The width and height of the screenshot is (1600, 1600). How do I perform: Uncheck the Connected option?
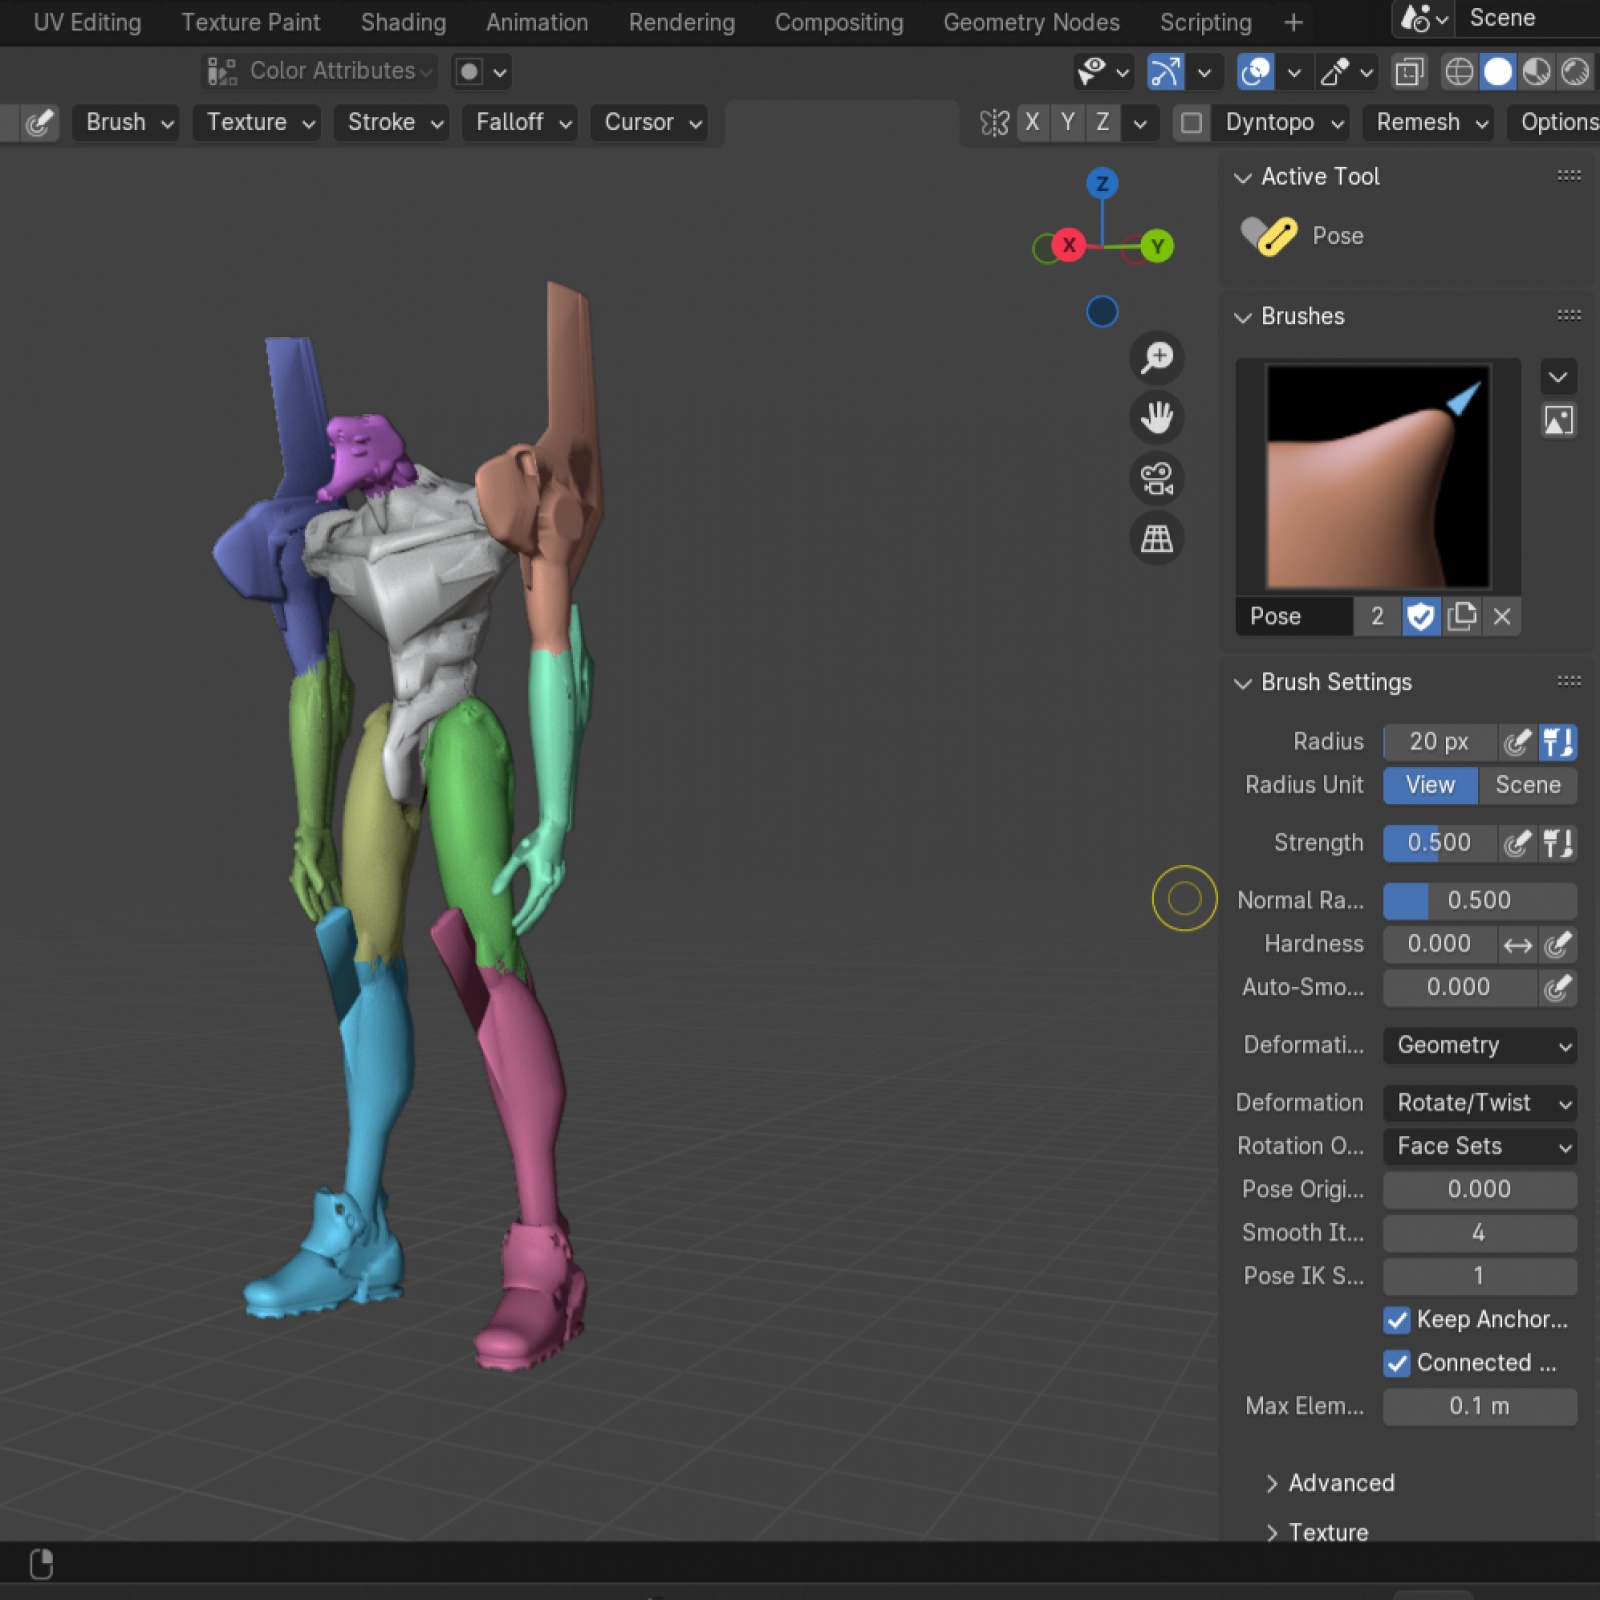(1397, 1363)
